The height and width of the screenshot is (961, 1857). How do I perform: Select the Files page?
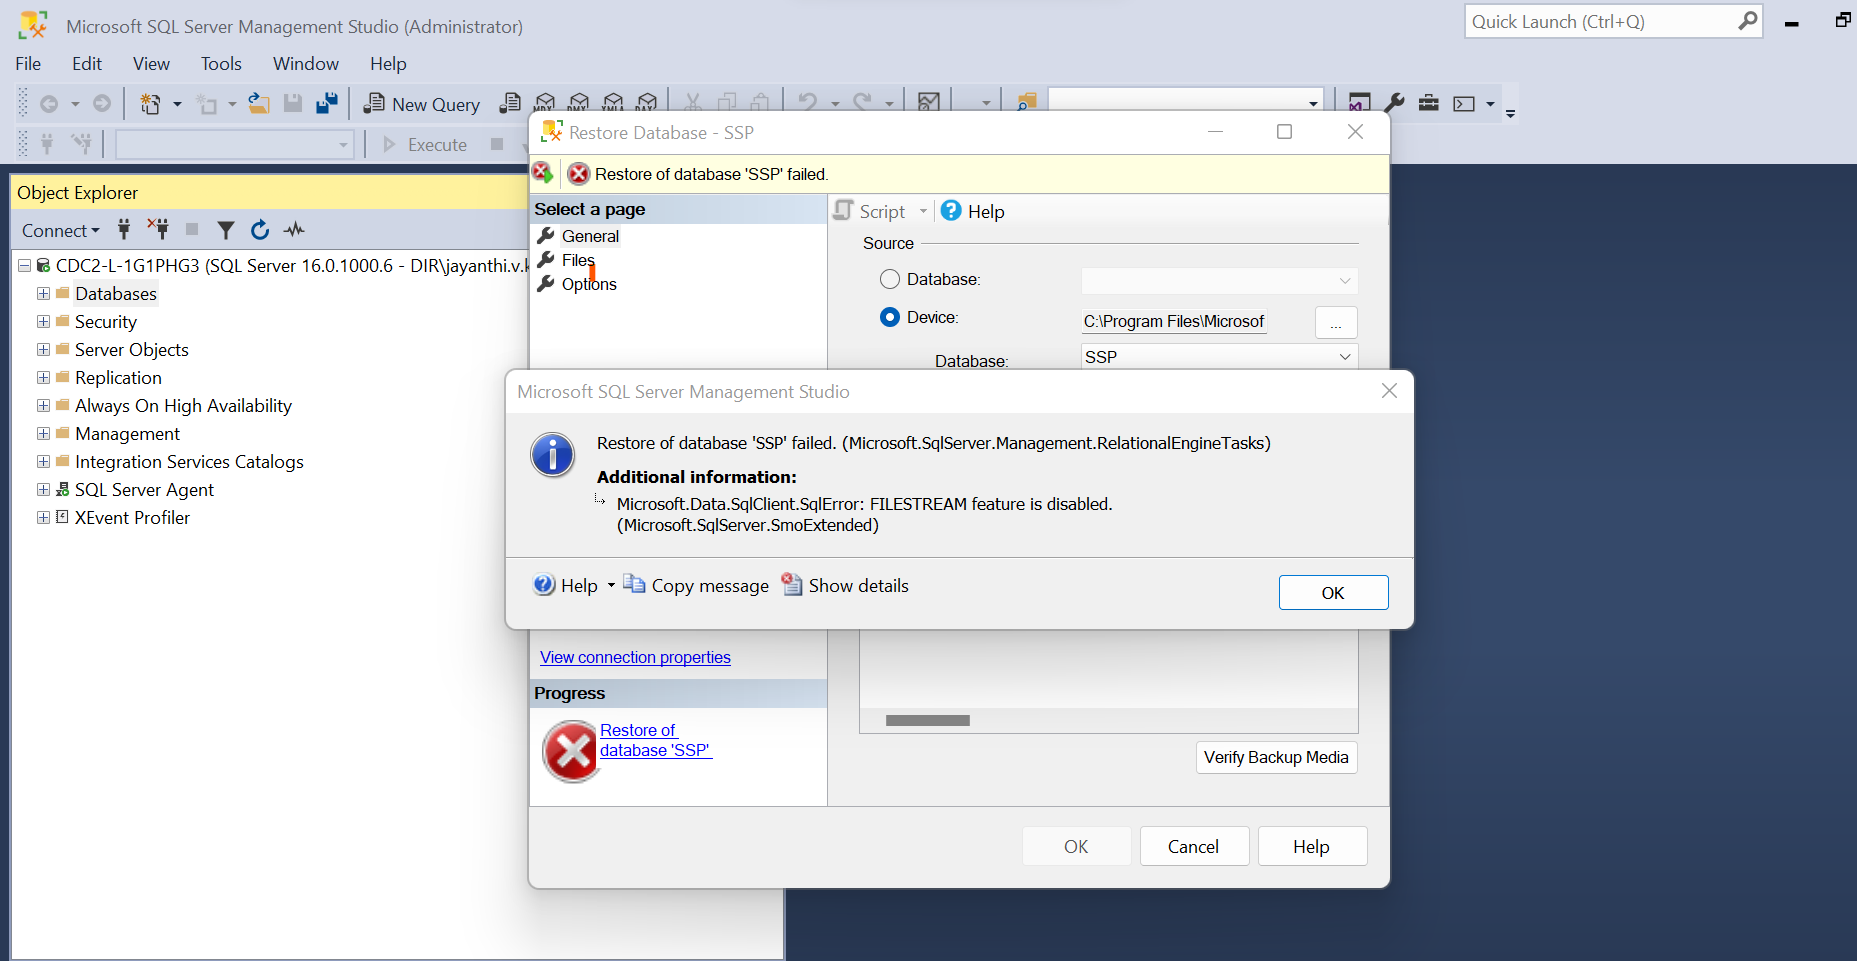point(578,260)
